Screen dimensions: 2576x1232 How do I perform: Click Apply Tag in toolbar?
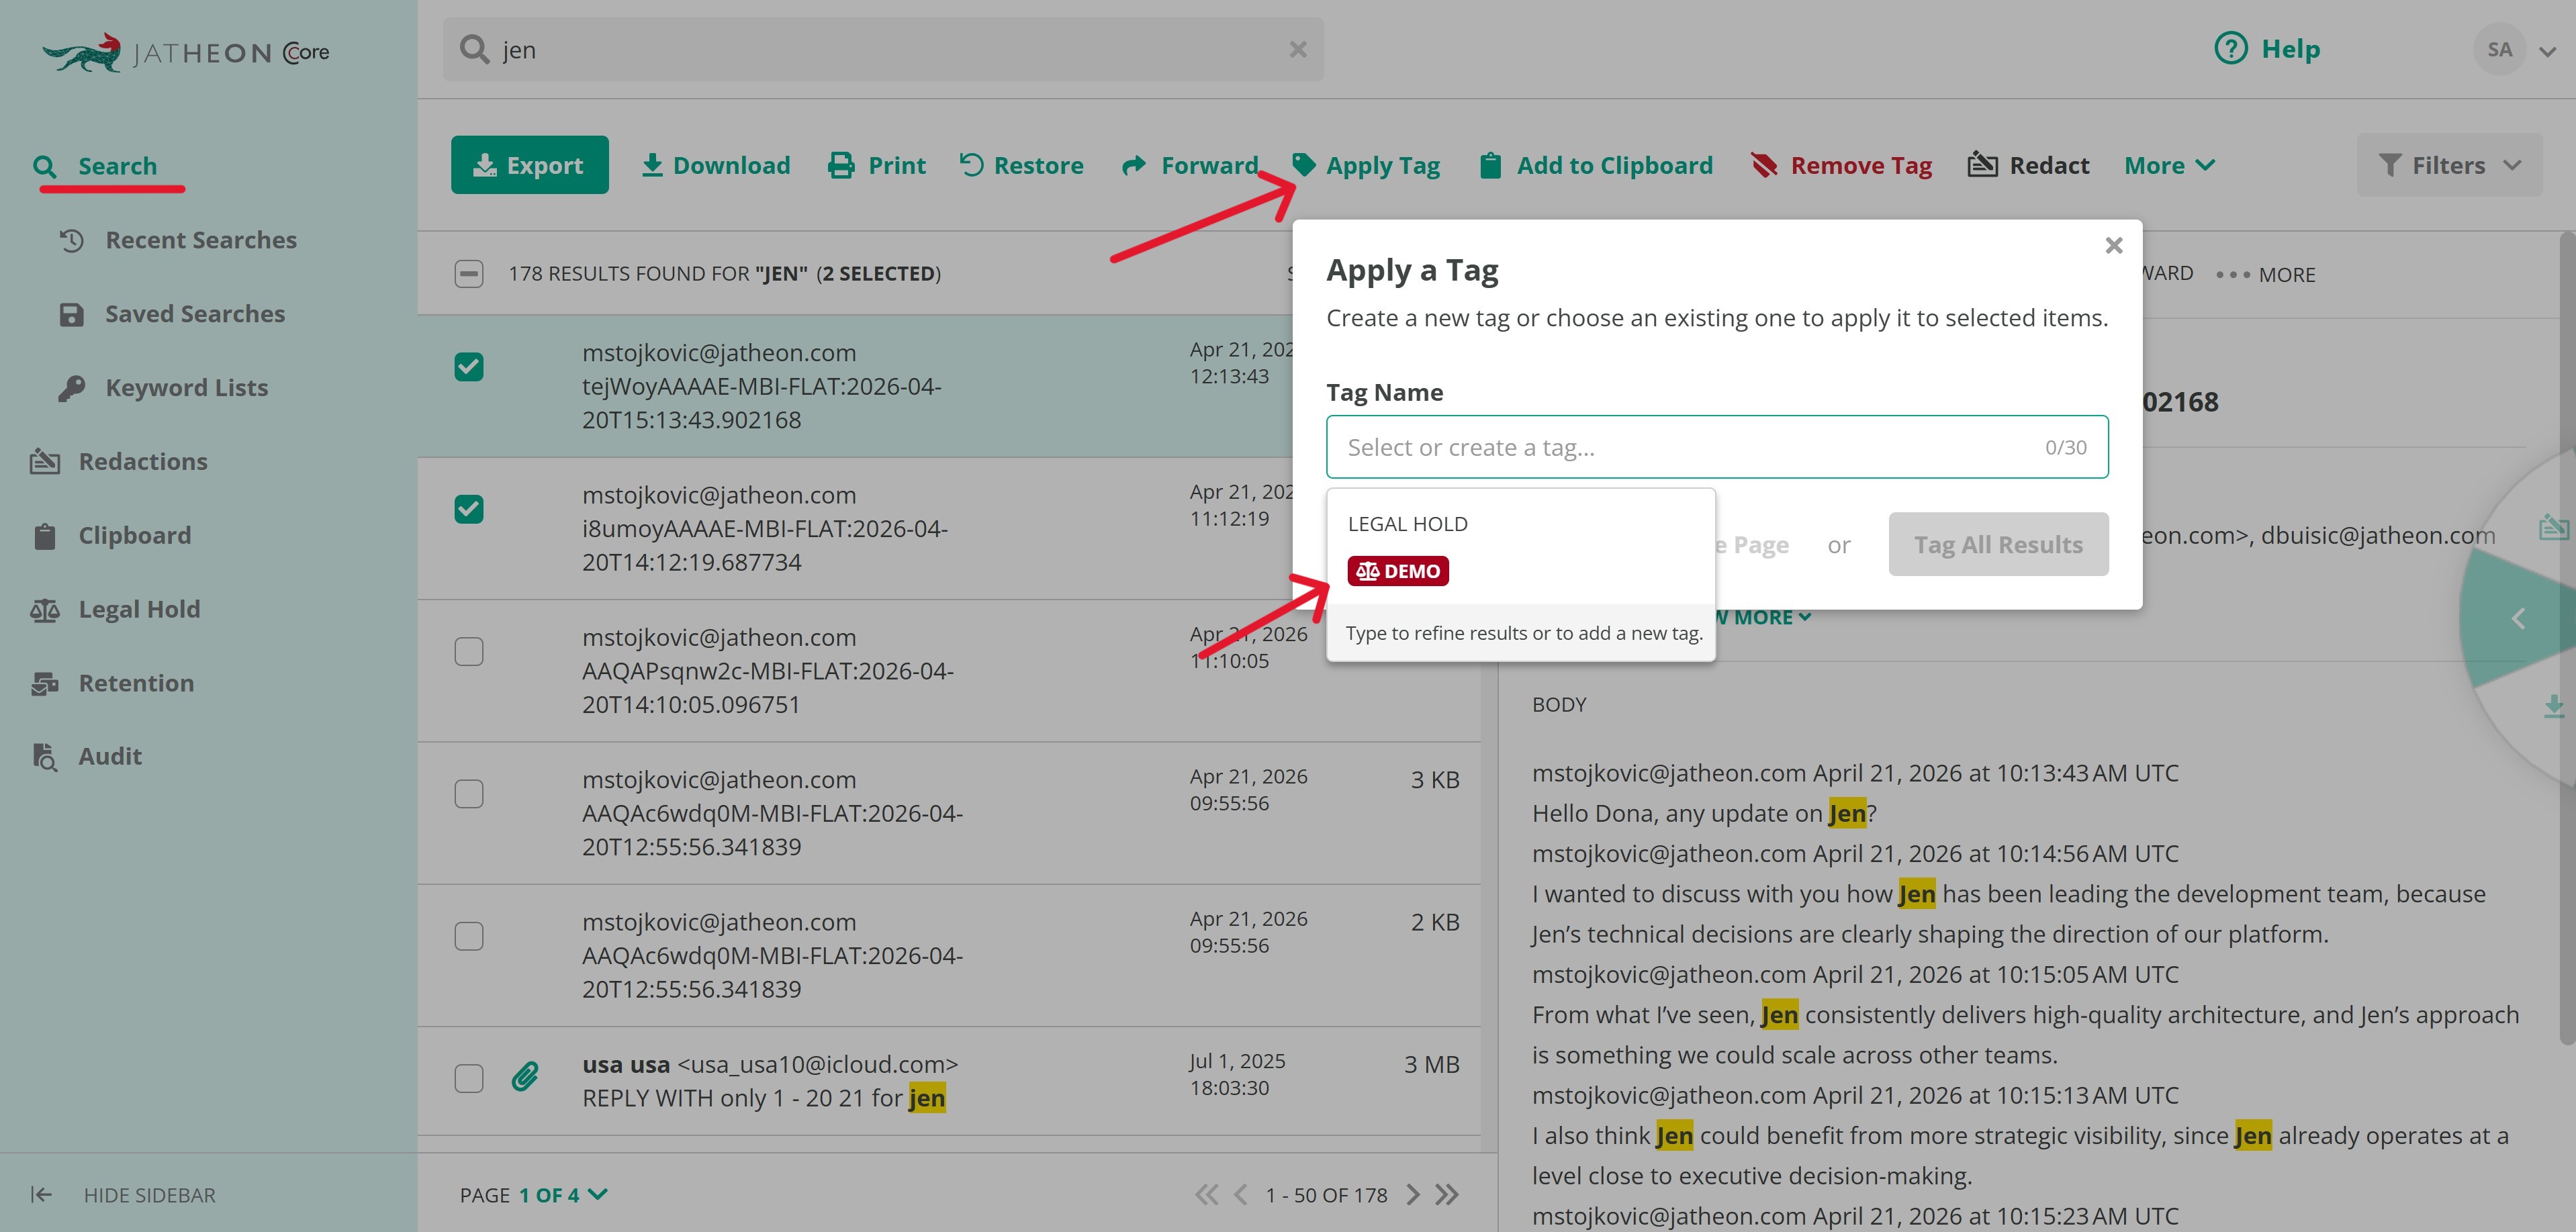point(1366,165)
